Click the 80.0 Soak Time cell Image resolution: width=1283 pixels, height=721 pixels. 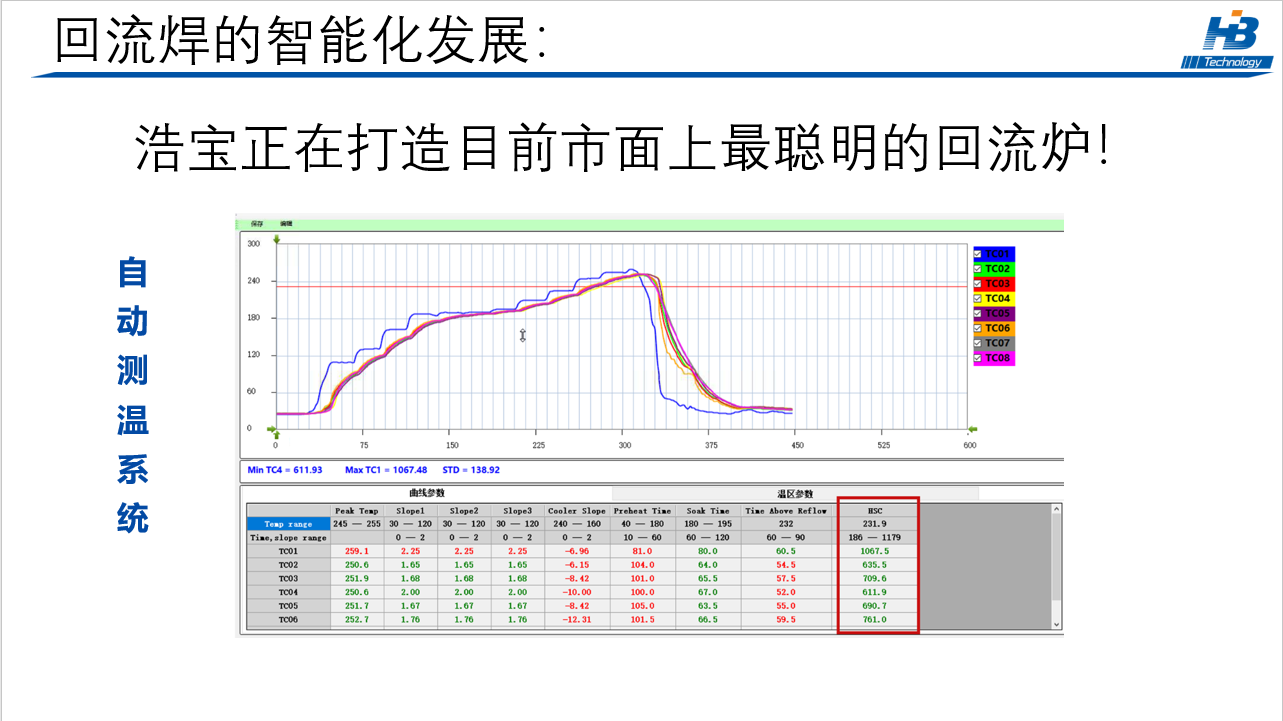708,551
